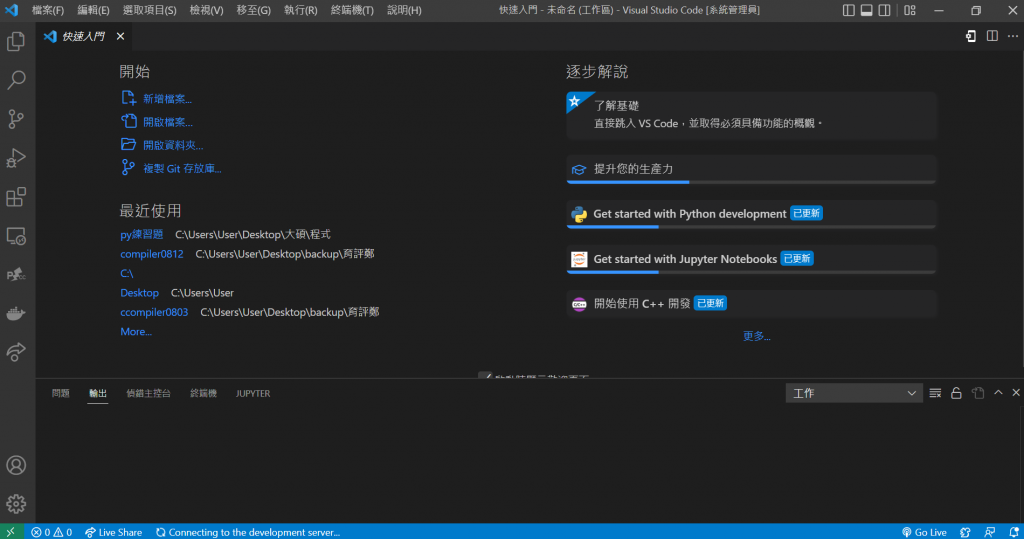This screenshot has width=1024, height=539.
Task: Click the open changes icon in editor toolbar
Action: (971, 36)
